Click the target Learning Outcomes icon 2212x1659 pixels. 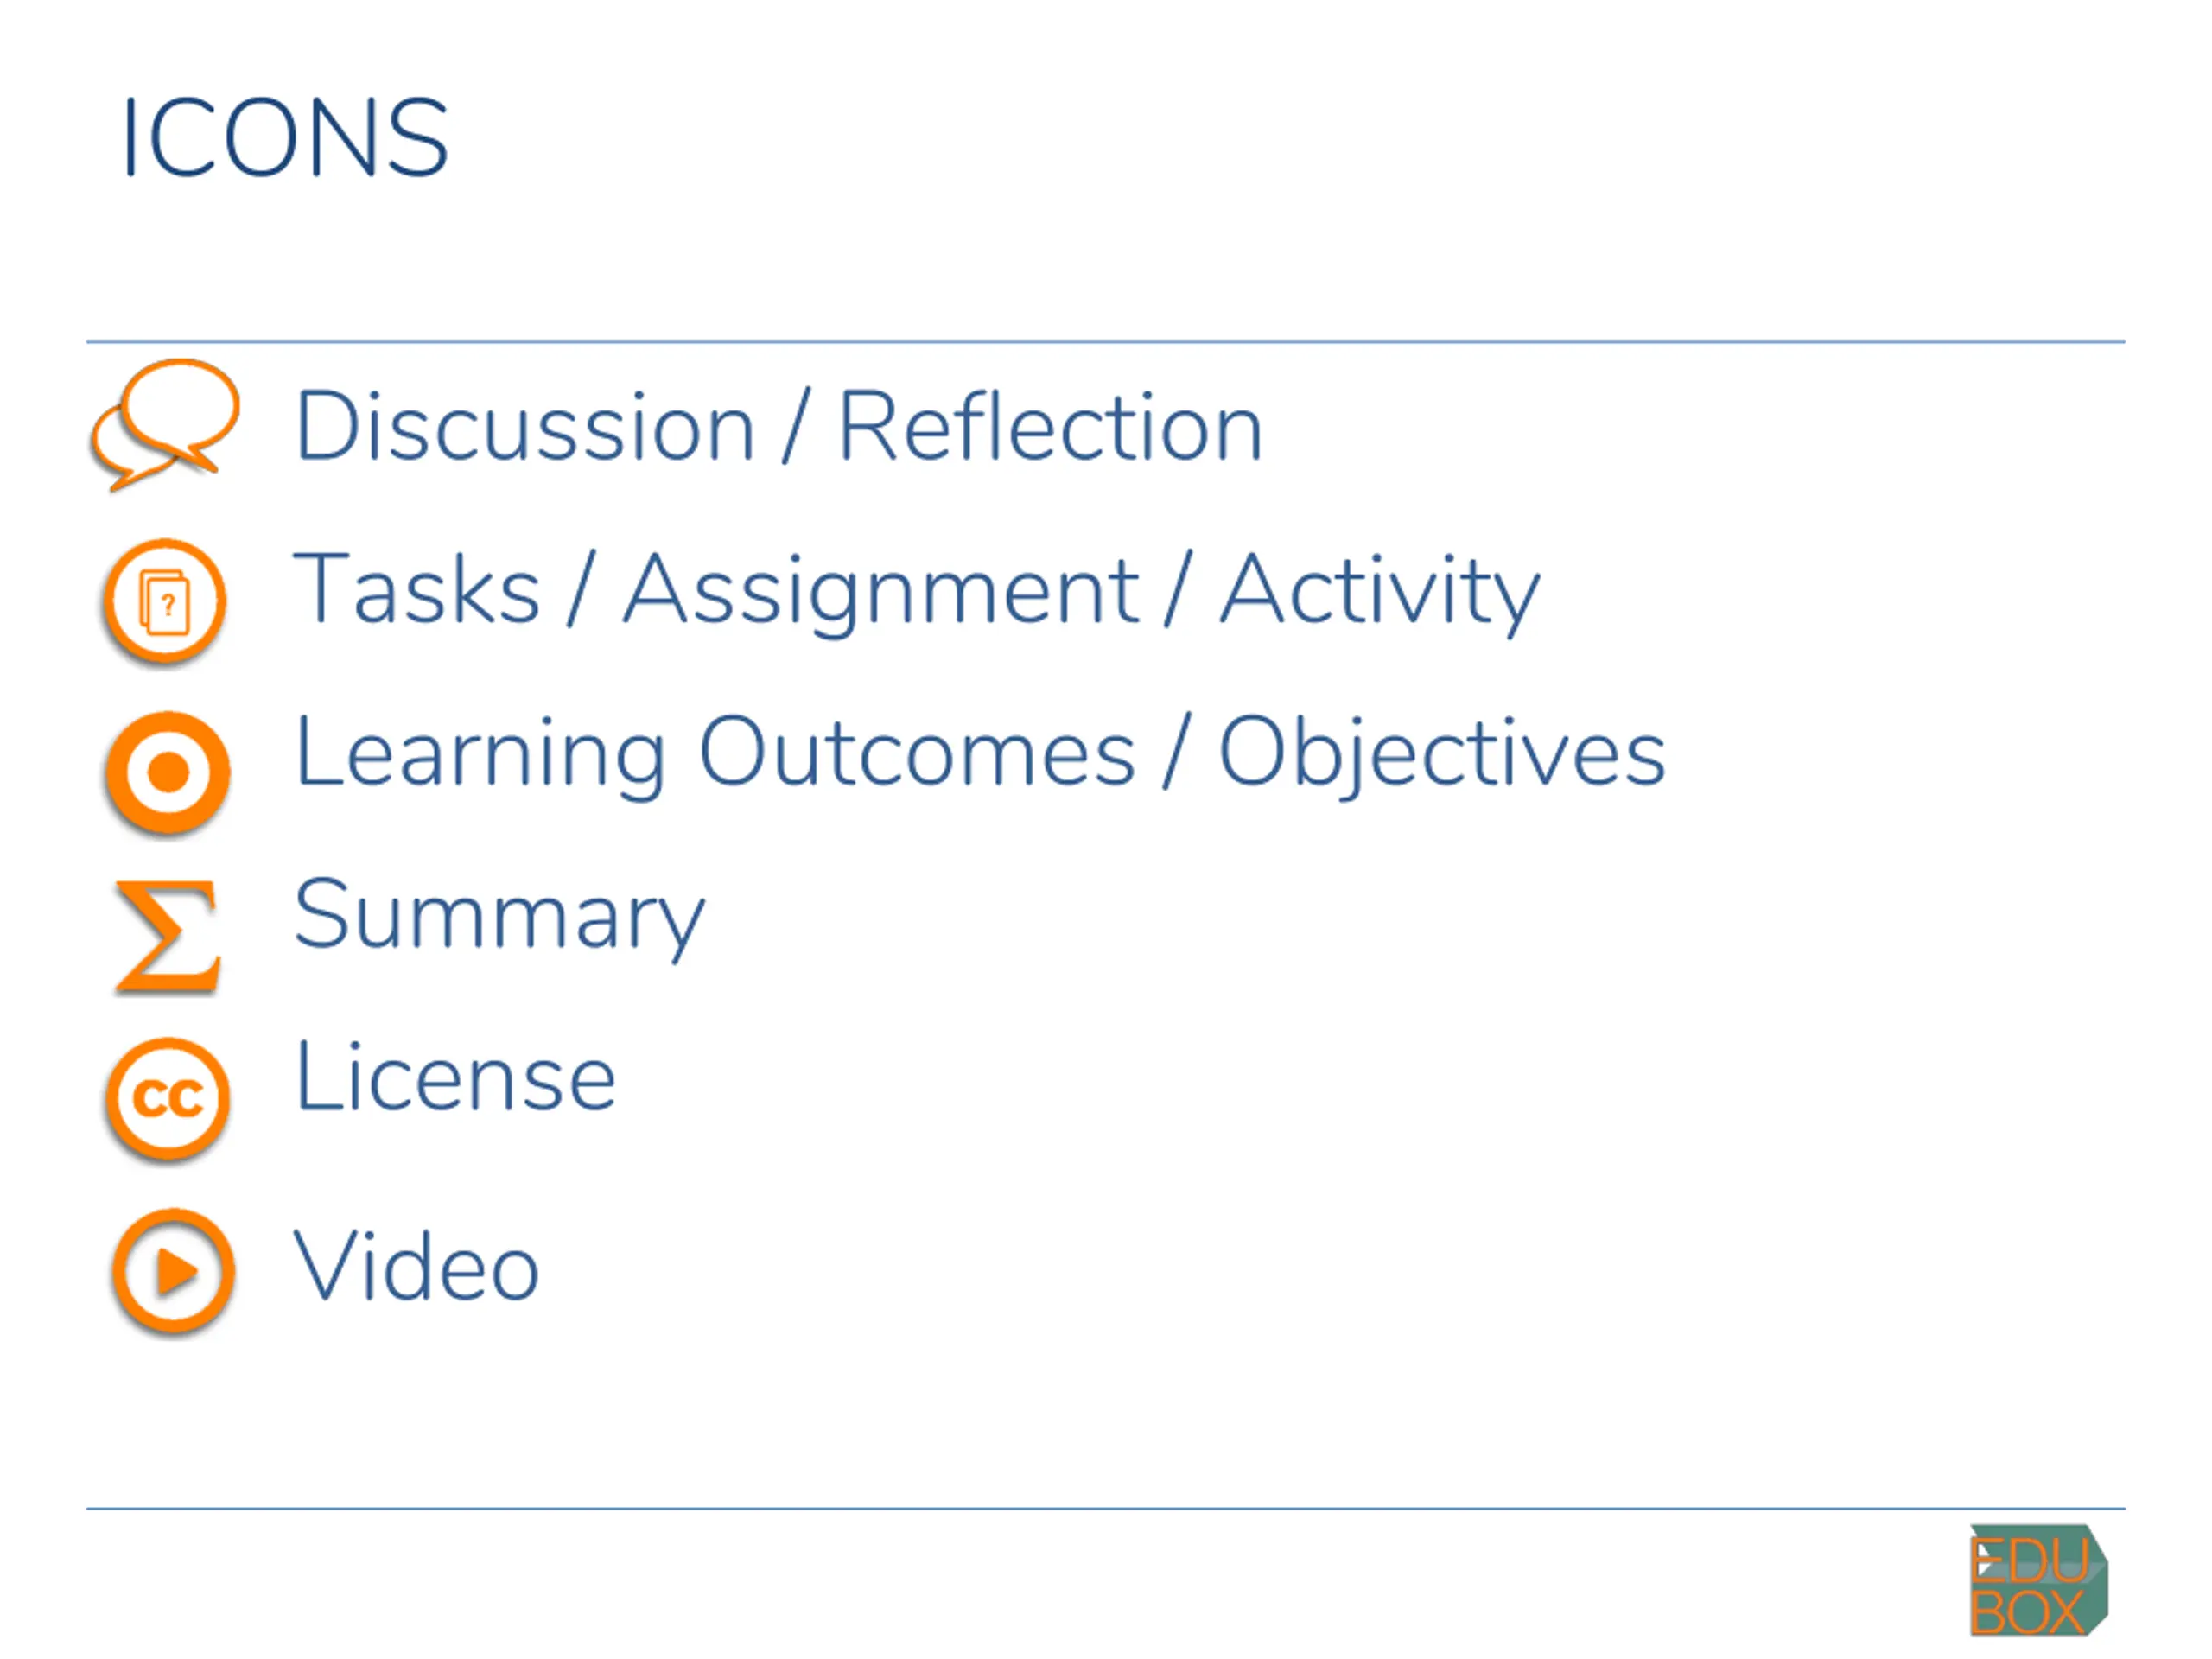(168, 773)
